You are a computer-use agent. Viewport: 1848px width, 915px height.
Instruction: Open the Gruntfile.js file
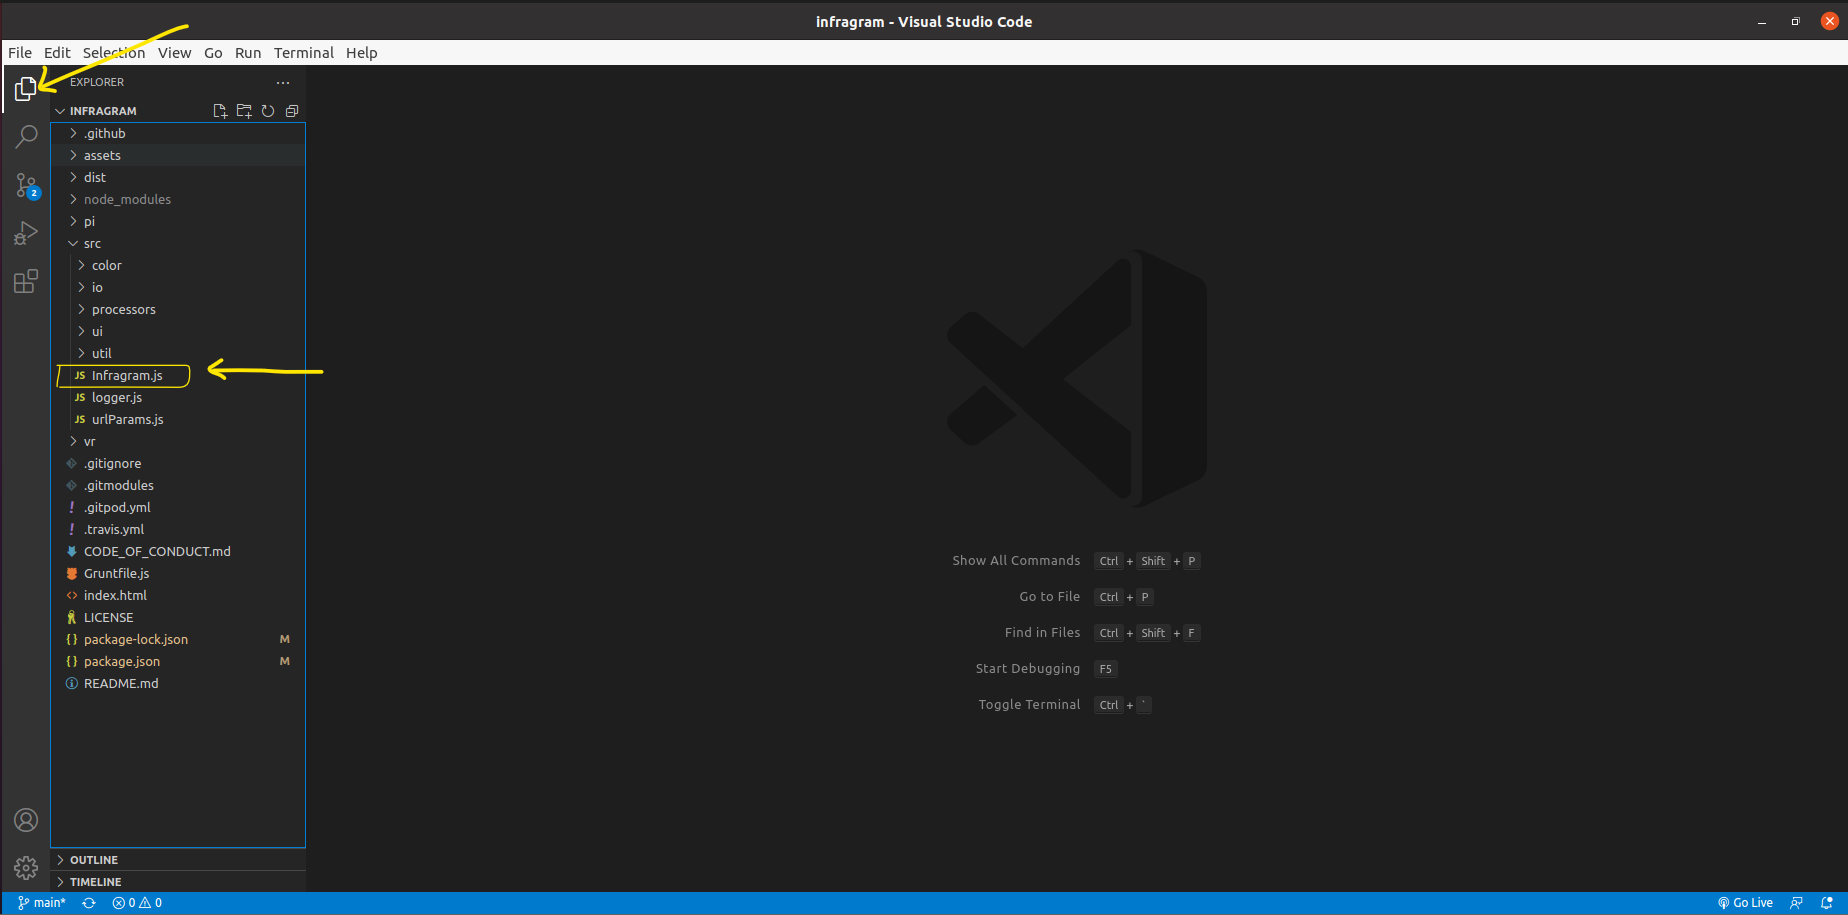point(178,574)
